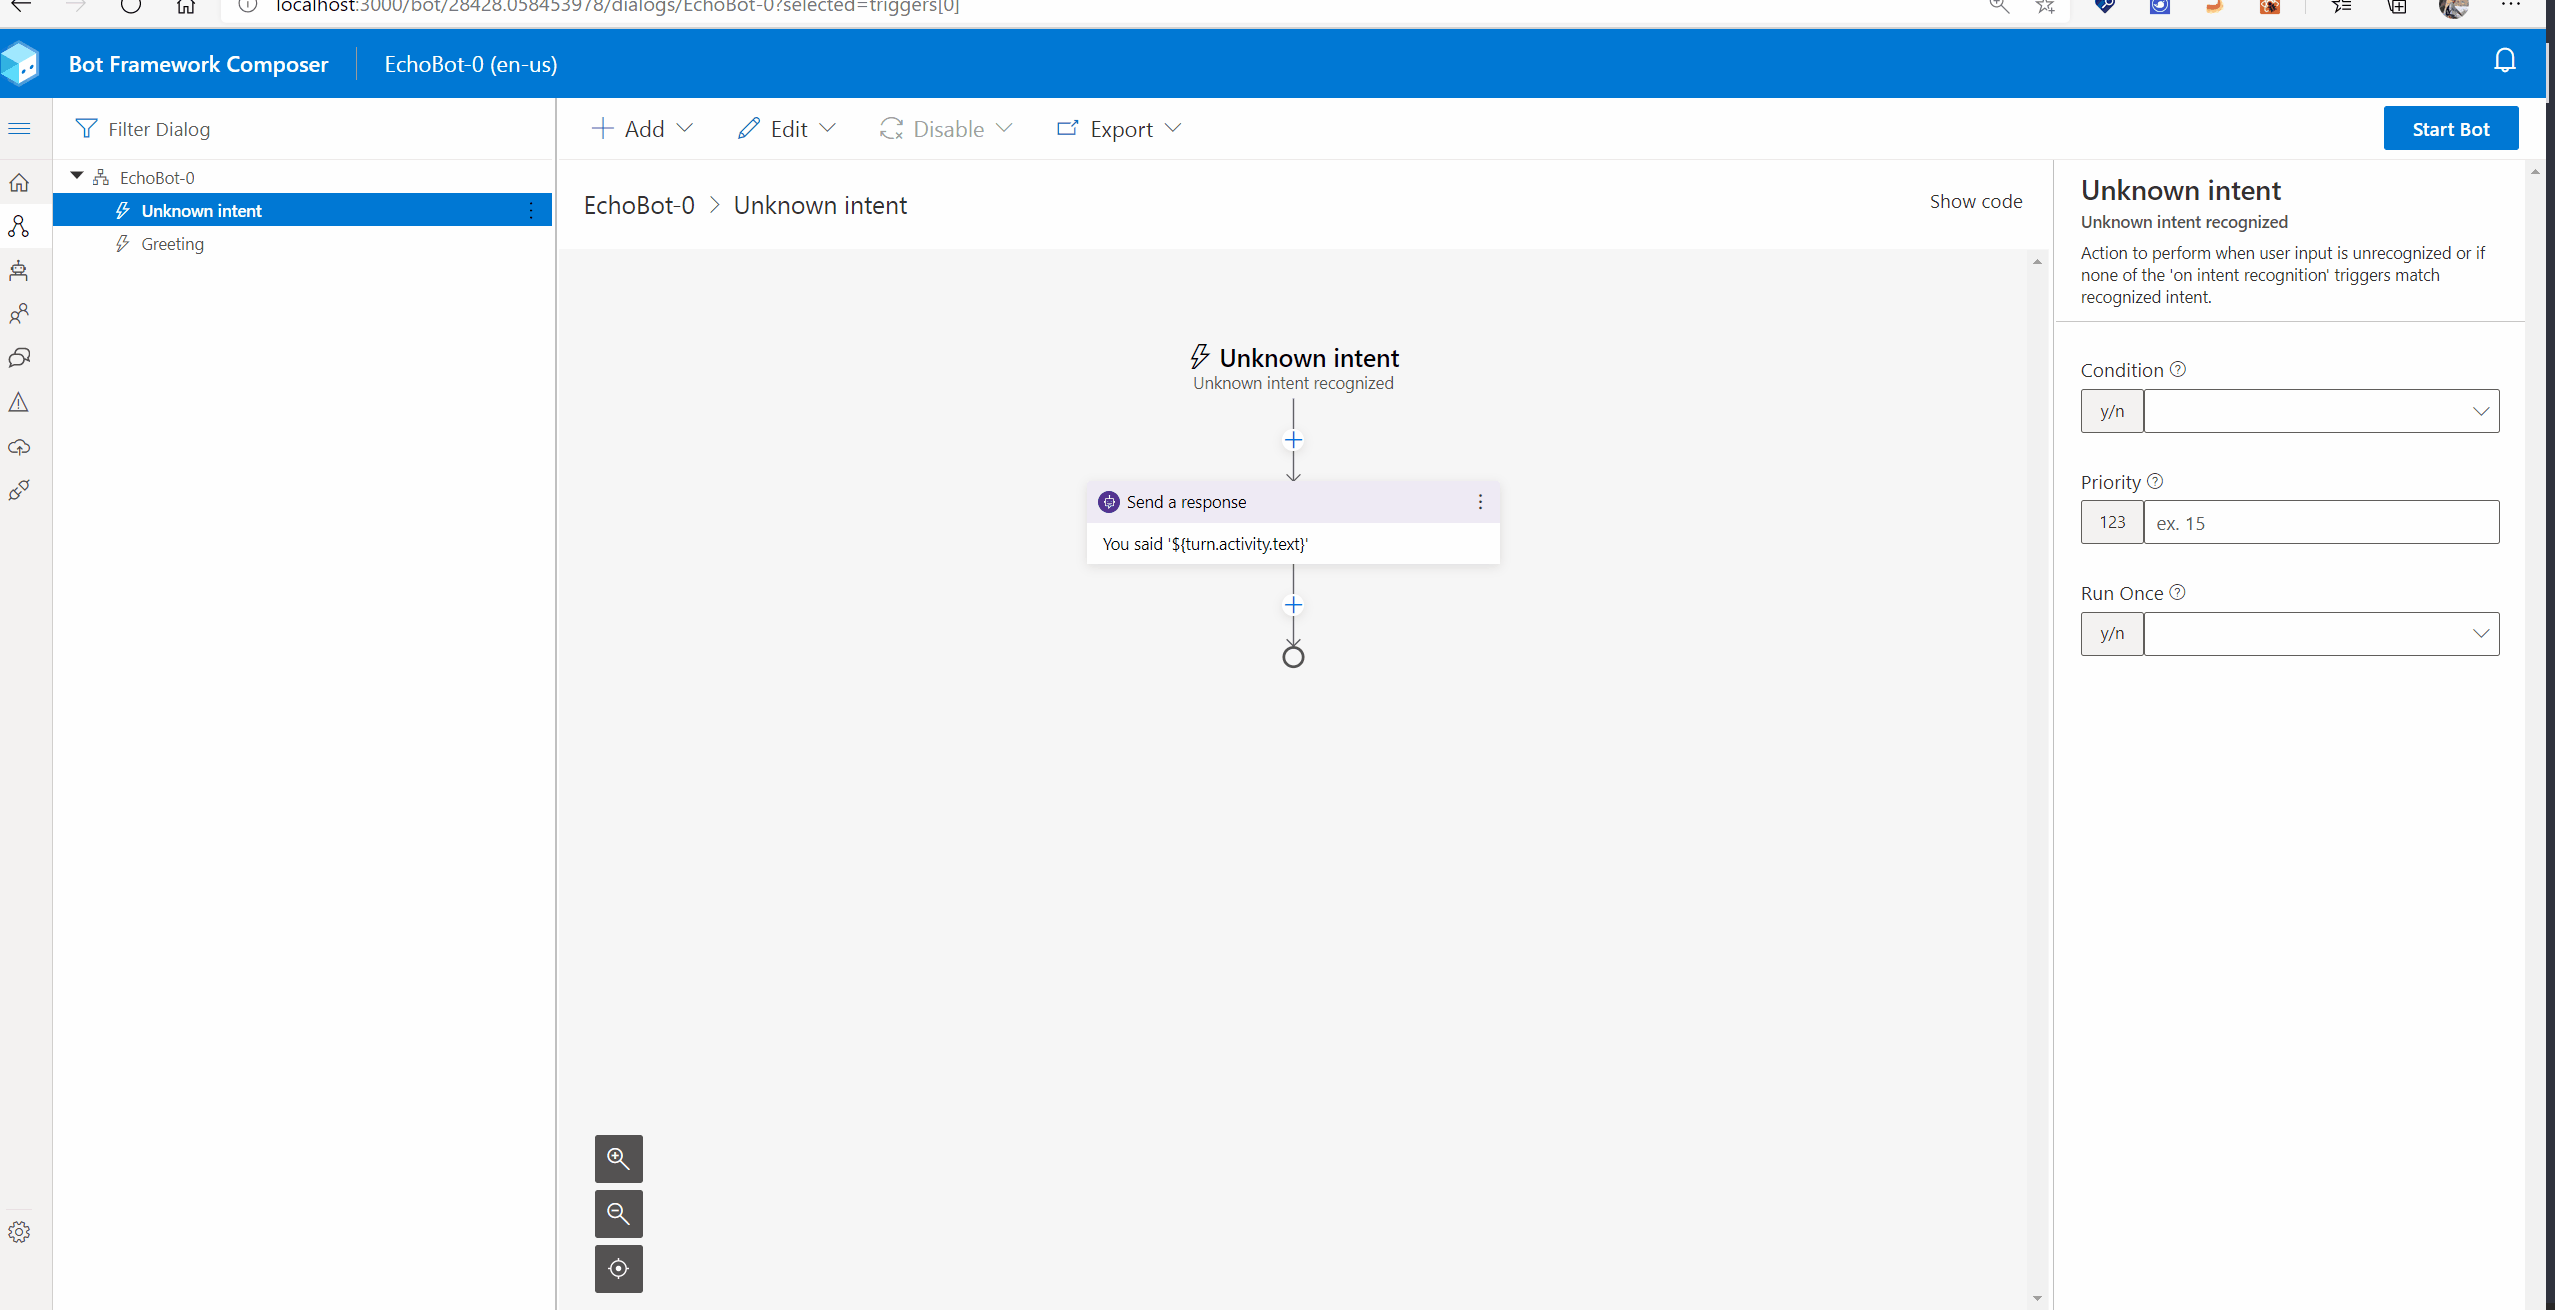
Task: Open the Send a response node menu
Action: (x=1480, y=502)
